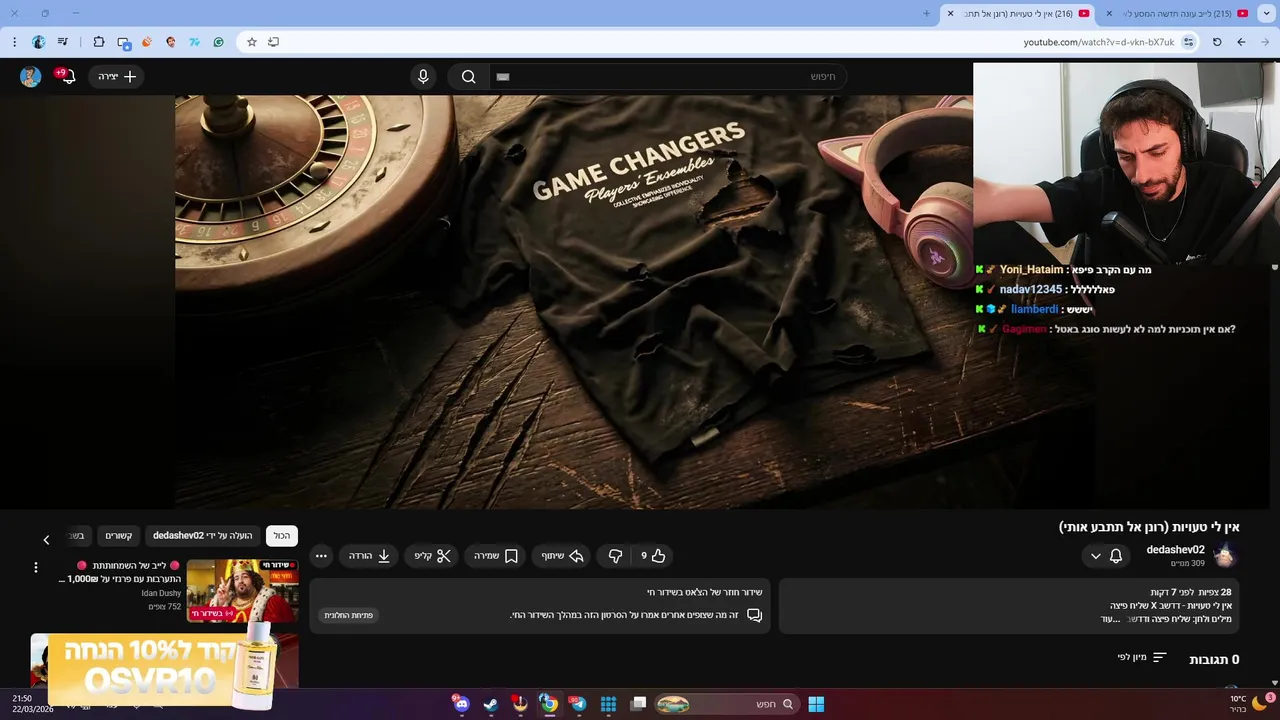Click the browser reload button
1280x720 pixels.
coord(1217,42)
